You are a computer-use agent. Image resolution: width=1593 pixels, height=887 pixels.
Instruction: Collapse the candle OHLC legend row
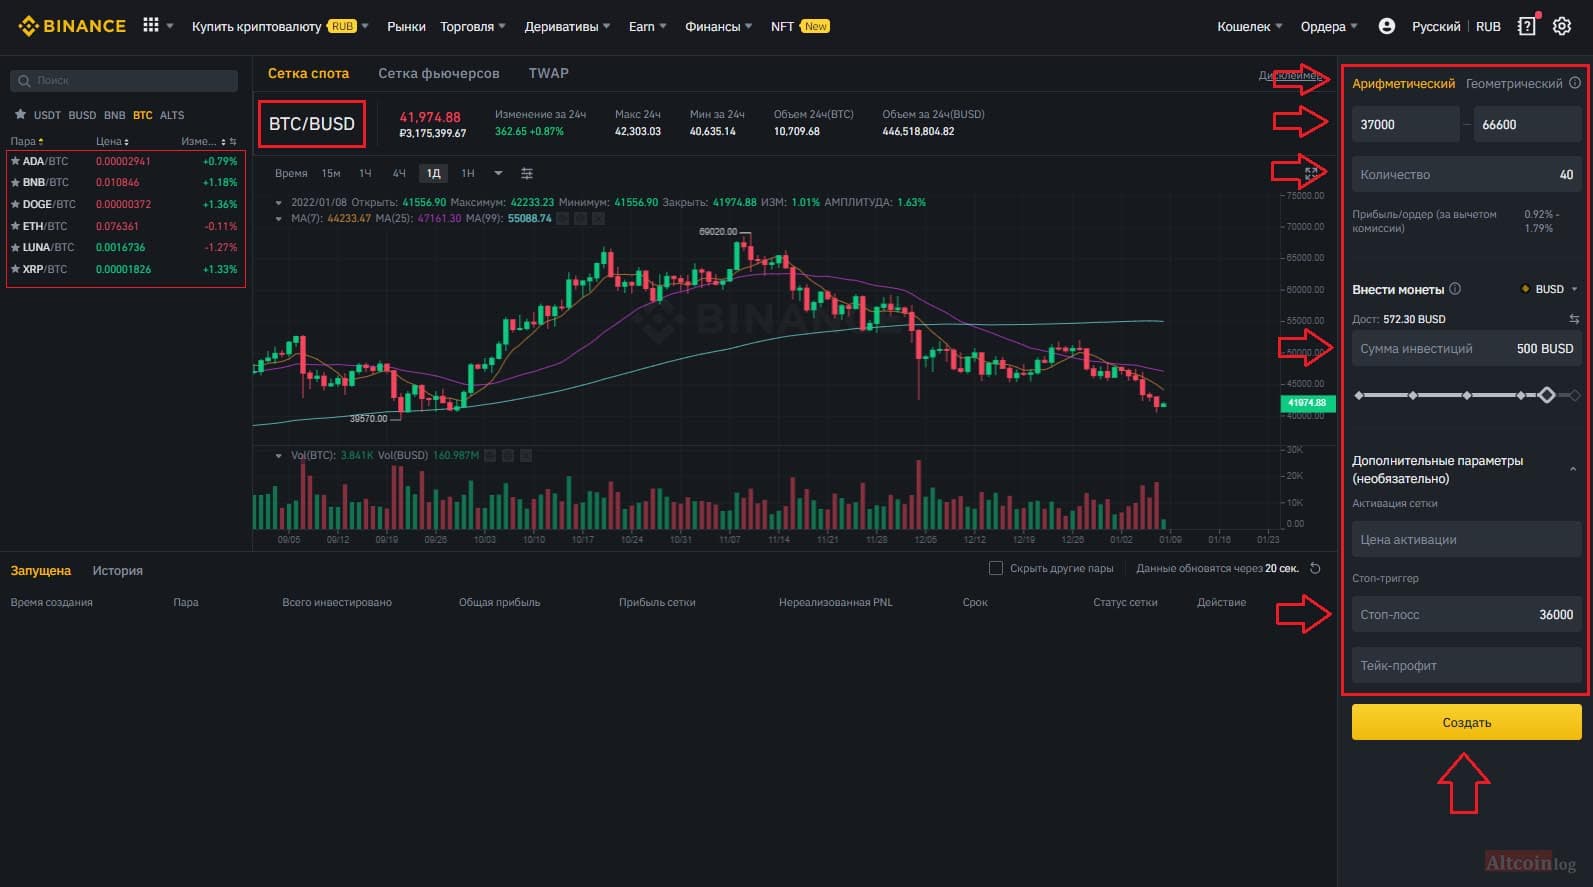coord(279,202)
